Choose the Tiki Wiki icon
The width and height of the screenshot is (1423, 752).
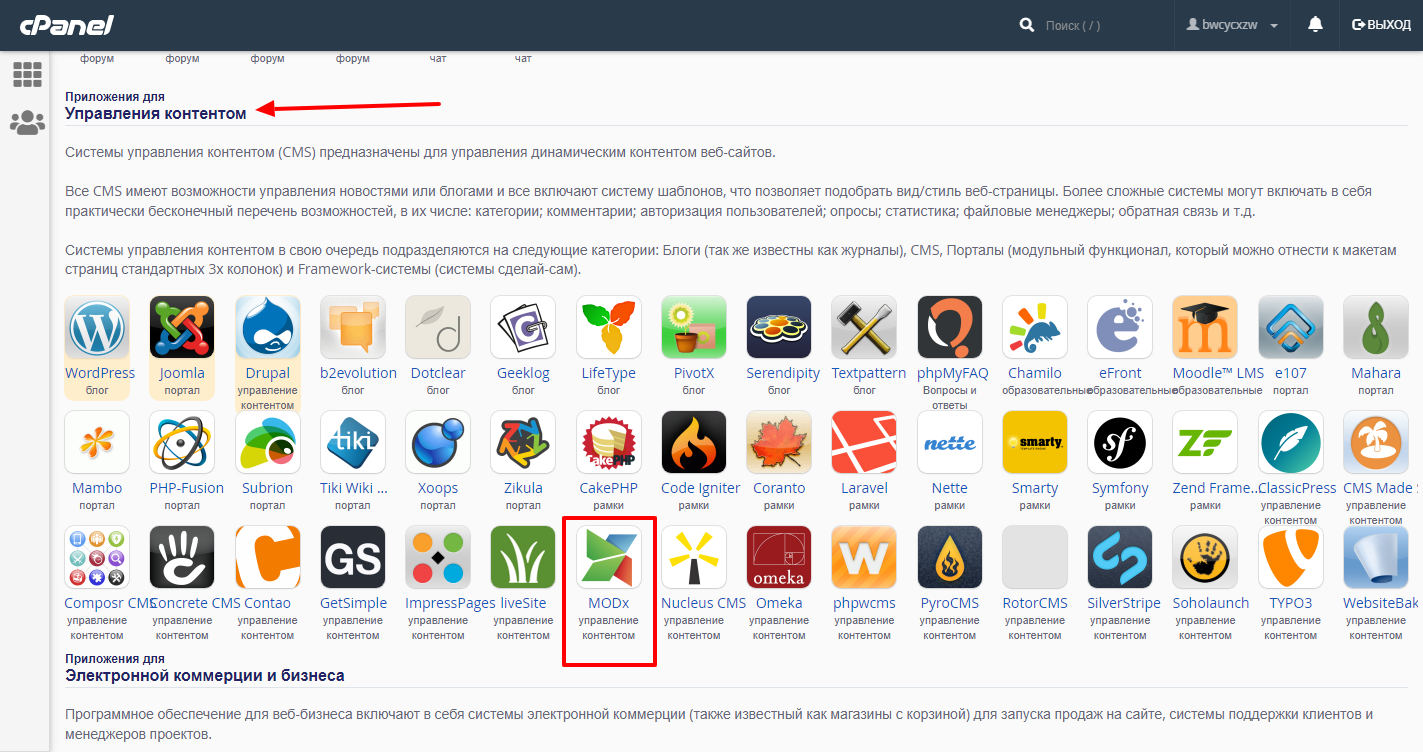353,443
